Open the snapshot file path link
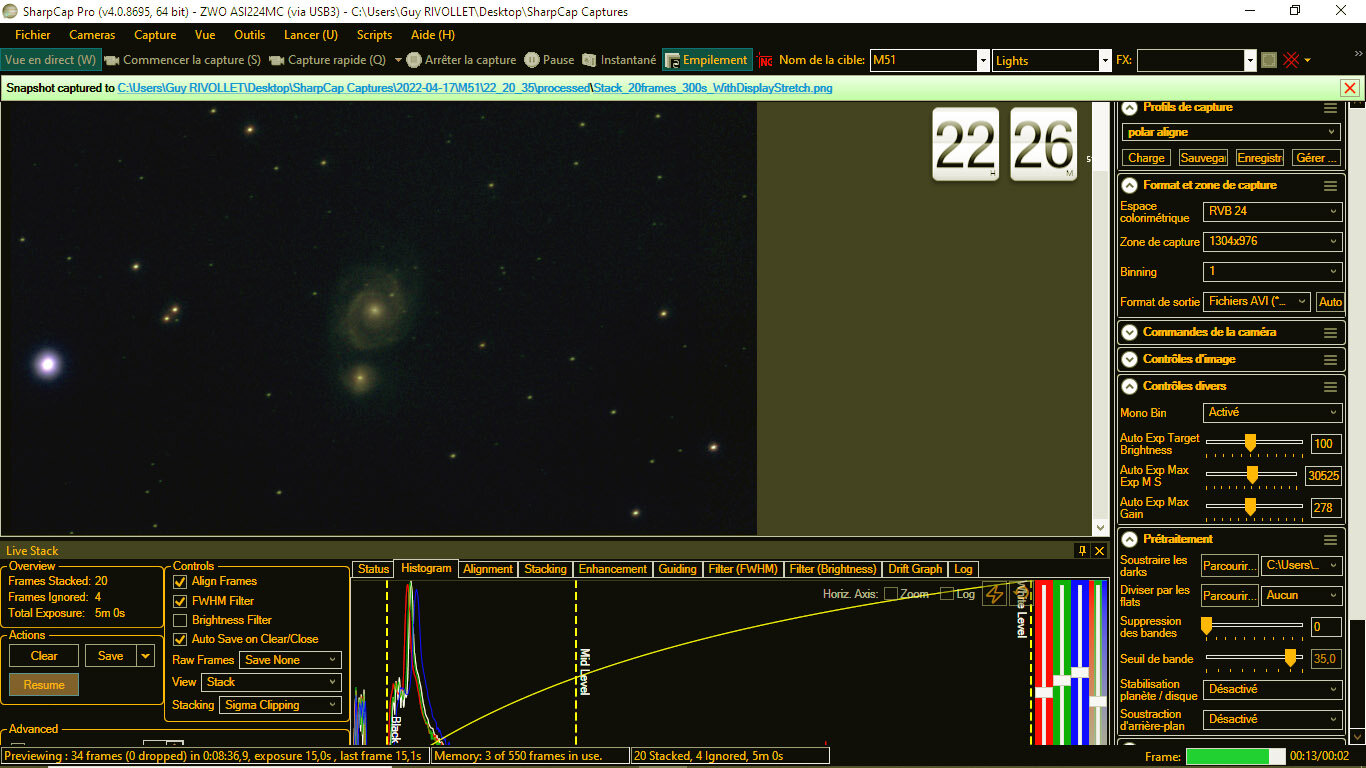Image resolution: width=1366 pixels, height=768 pixels. tap(475, 88)
